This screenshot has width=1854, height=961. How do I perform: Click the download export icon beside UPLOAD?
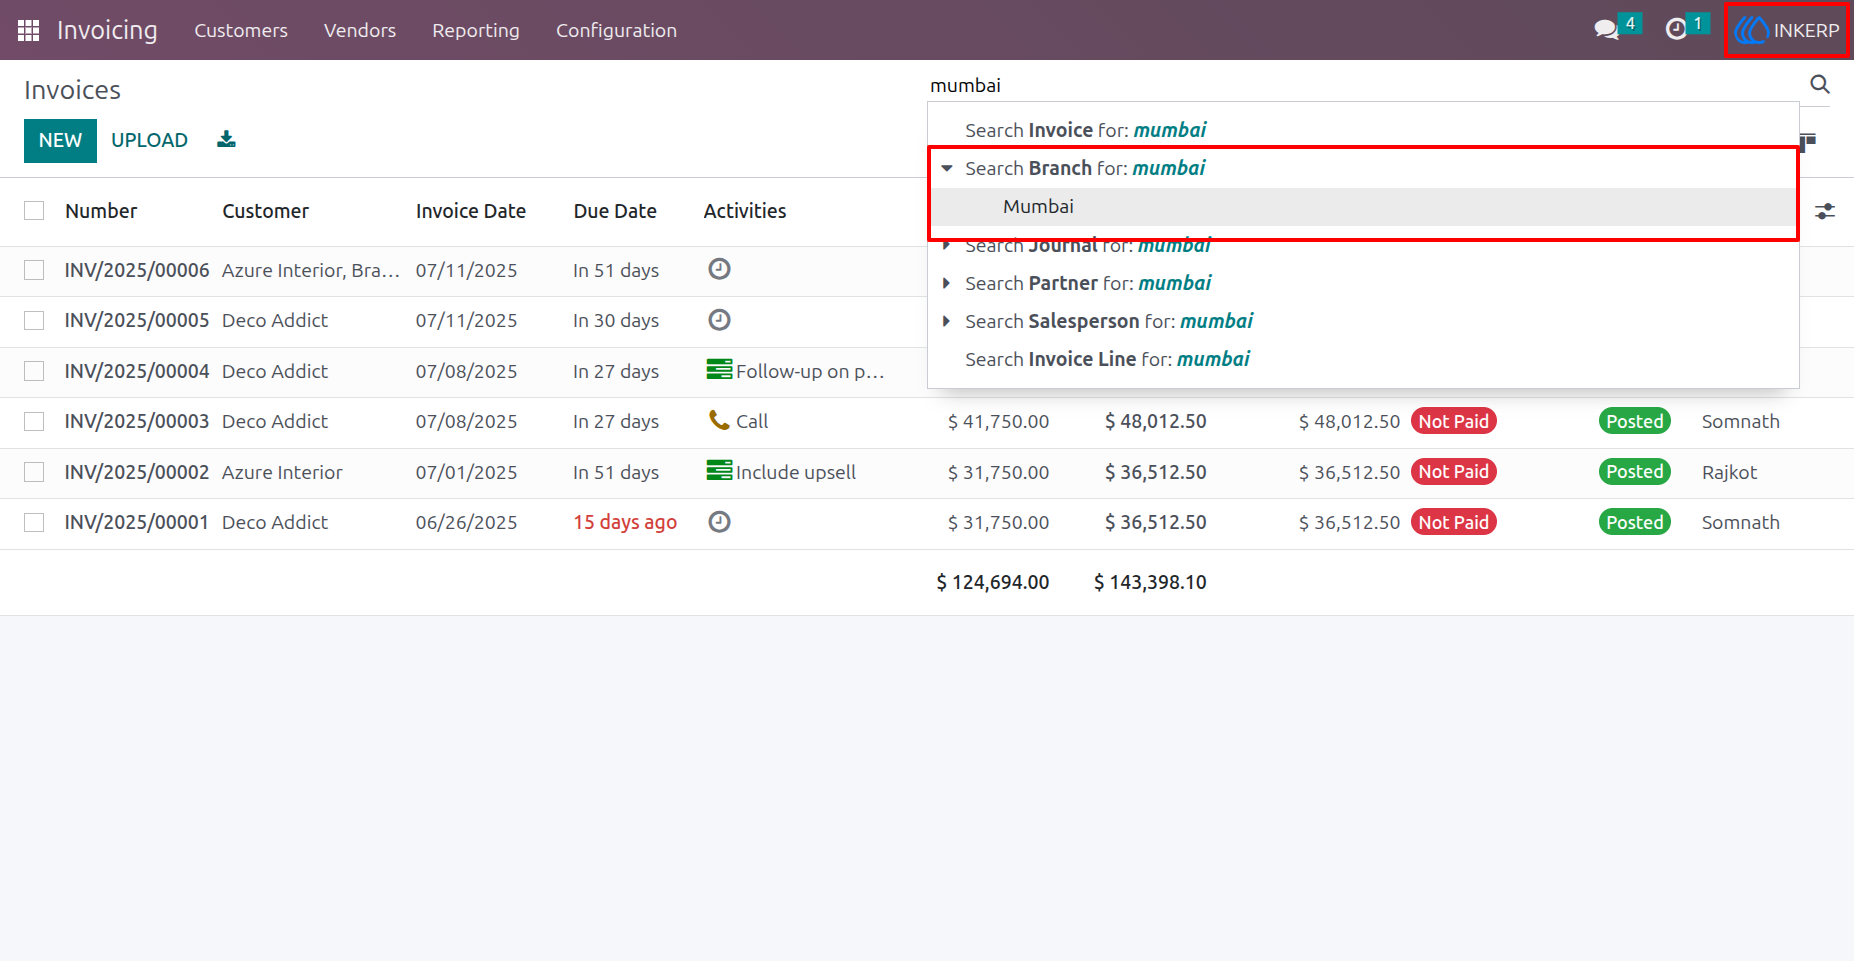[226, 139]
